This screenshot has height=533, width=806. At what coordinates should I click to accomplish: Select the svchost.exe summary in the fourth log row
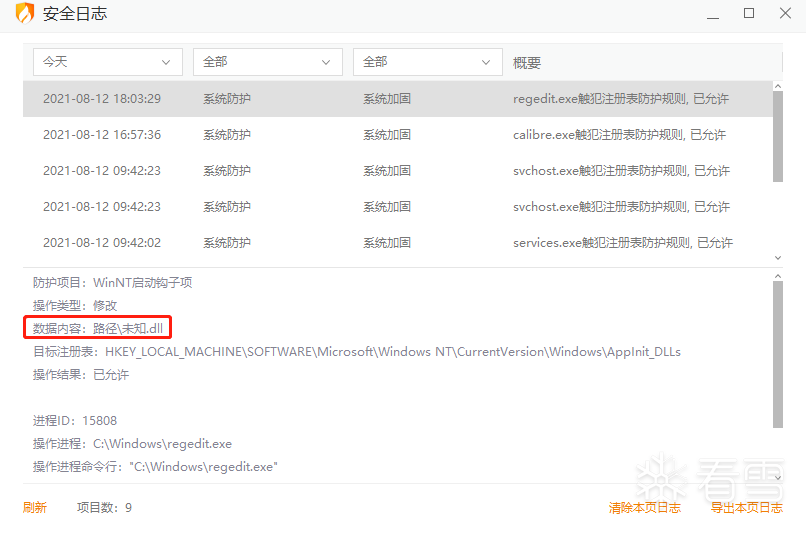click(x=621, y=207)
